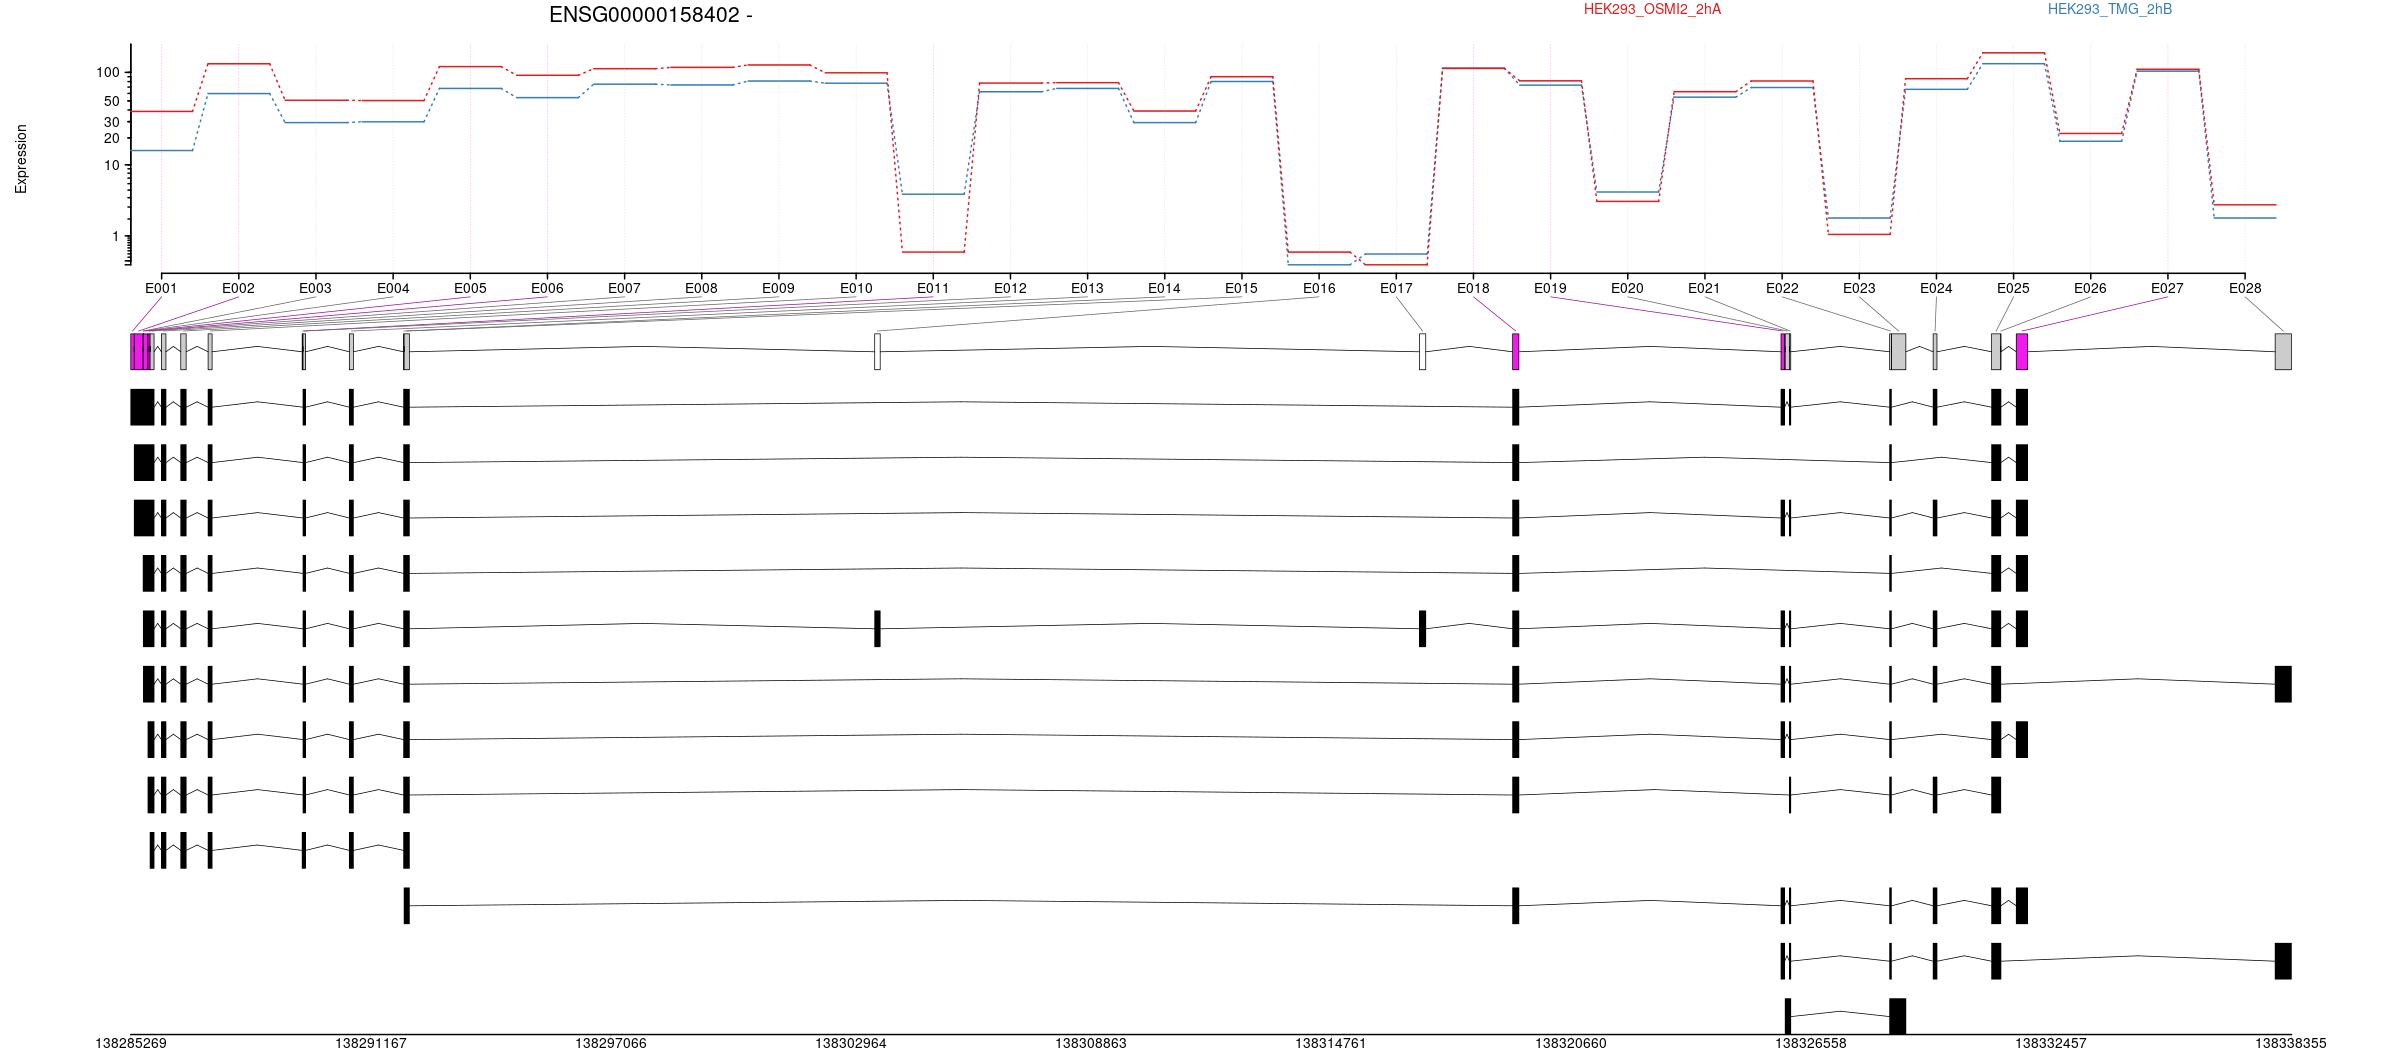This screenshot has height=1060, width=2400.
Task: Select exon label E012
Action: [1010, 288]
